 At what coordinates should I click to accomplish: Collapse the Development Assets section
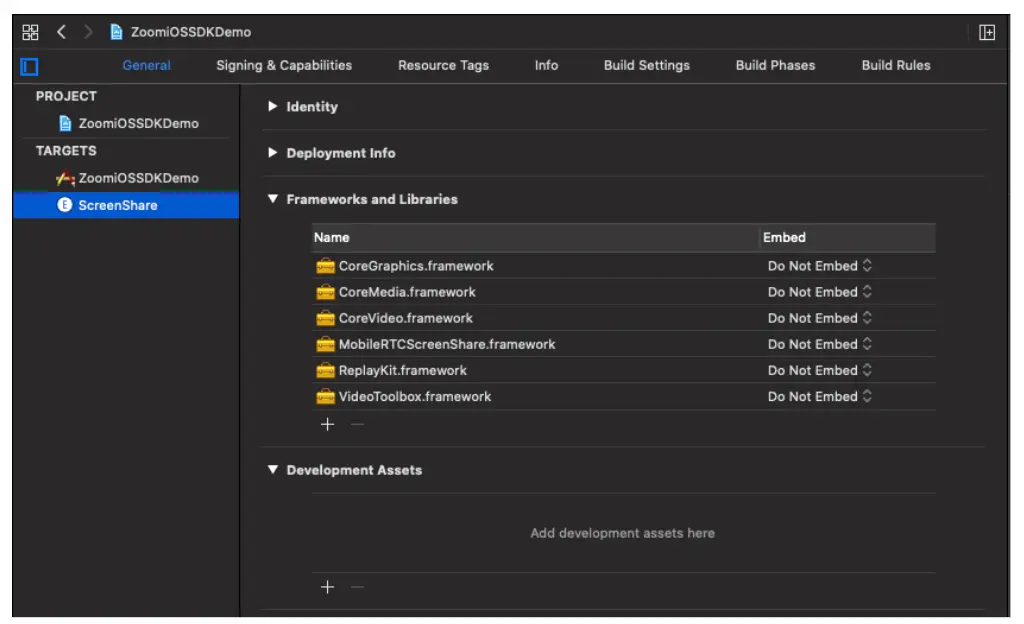click(x=272, y=470)
